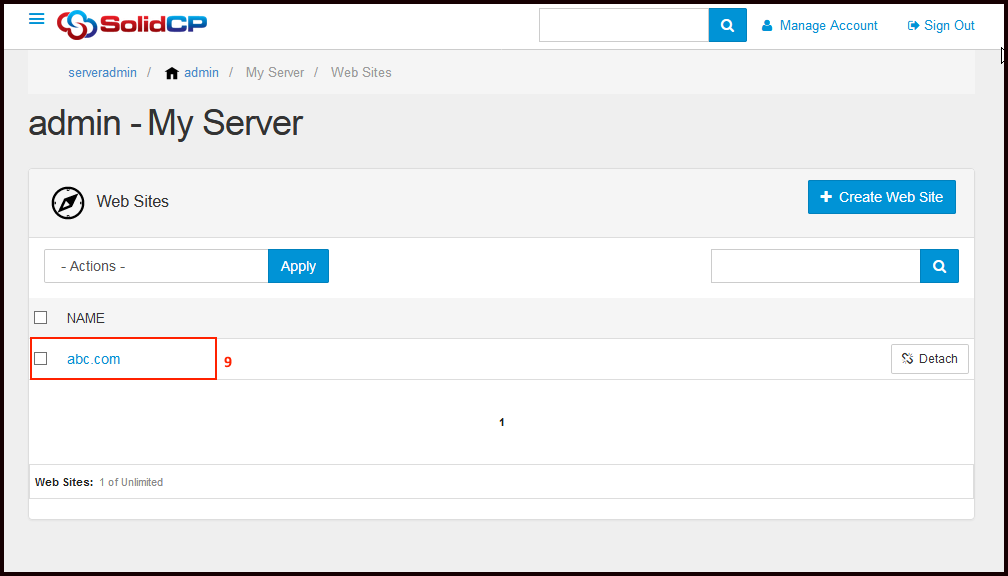
Task: Detach the abc.com web site
Action: pyautogui.click(x=929, y=359)
